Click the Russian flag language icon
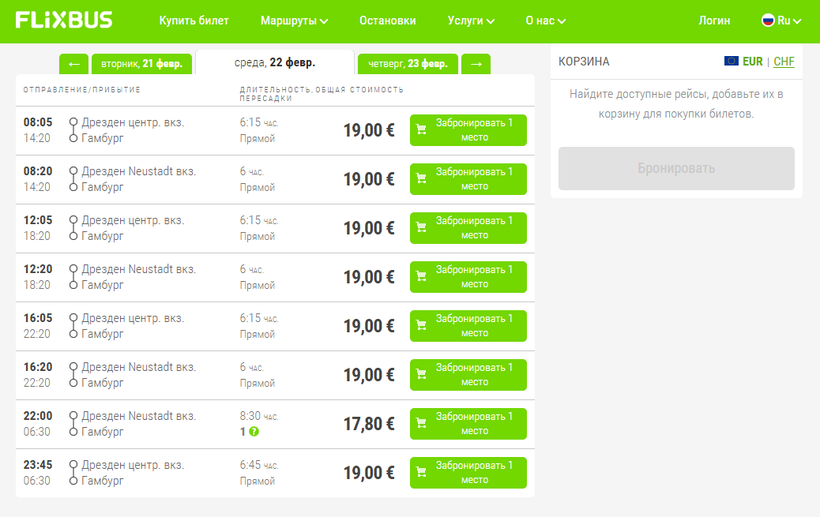This screenshot has height=517, width=820. pyautogui.click(x=768, y=20)
